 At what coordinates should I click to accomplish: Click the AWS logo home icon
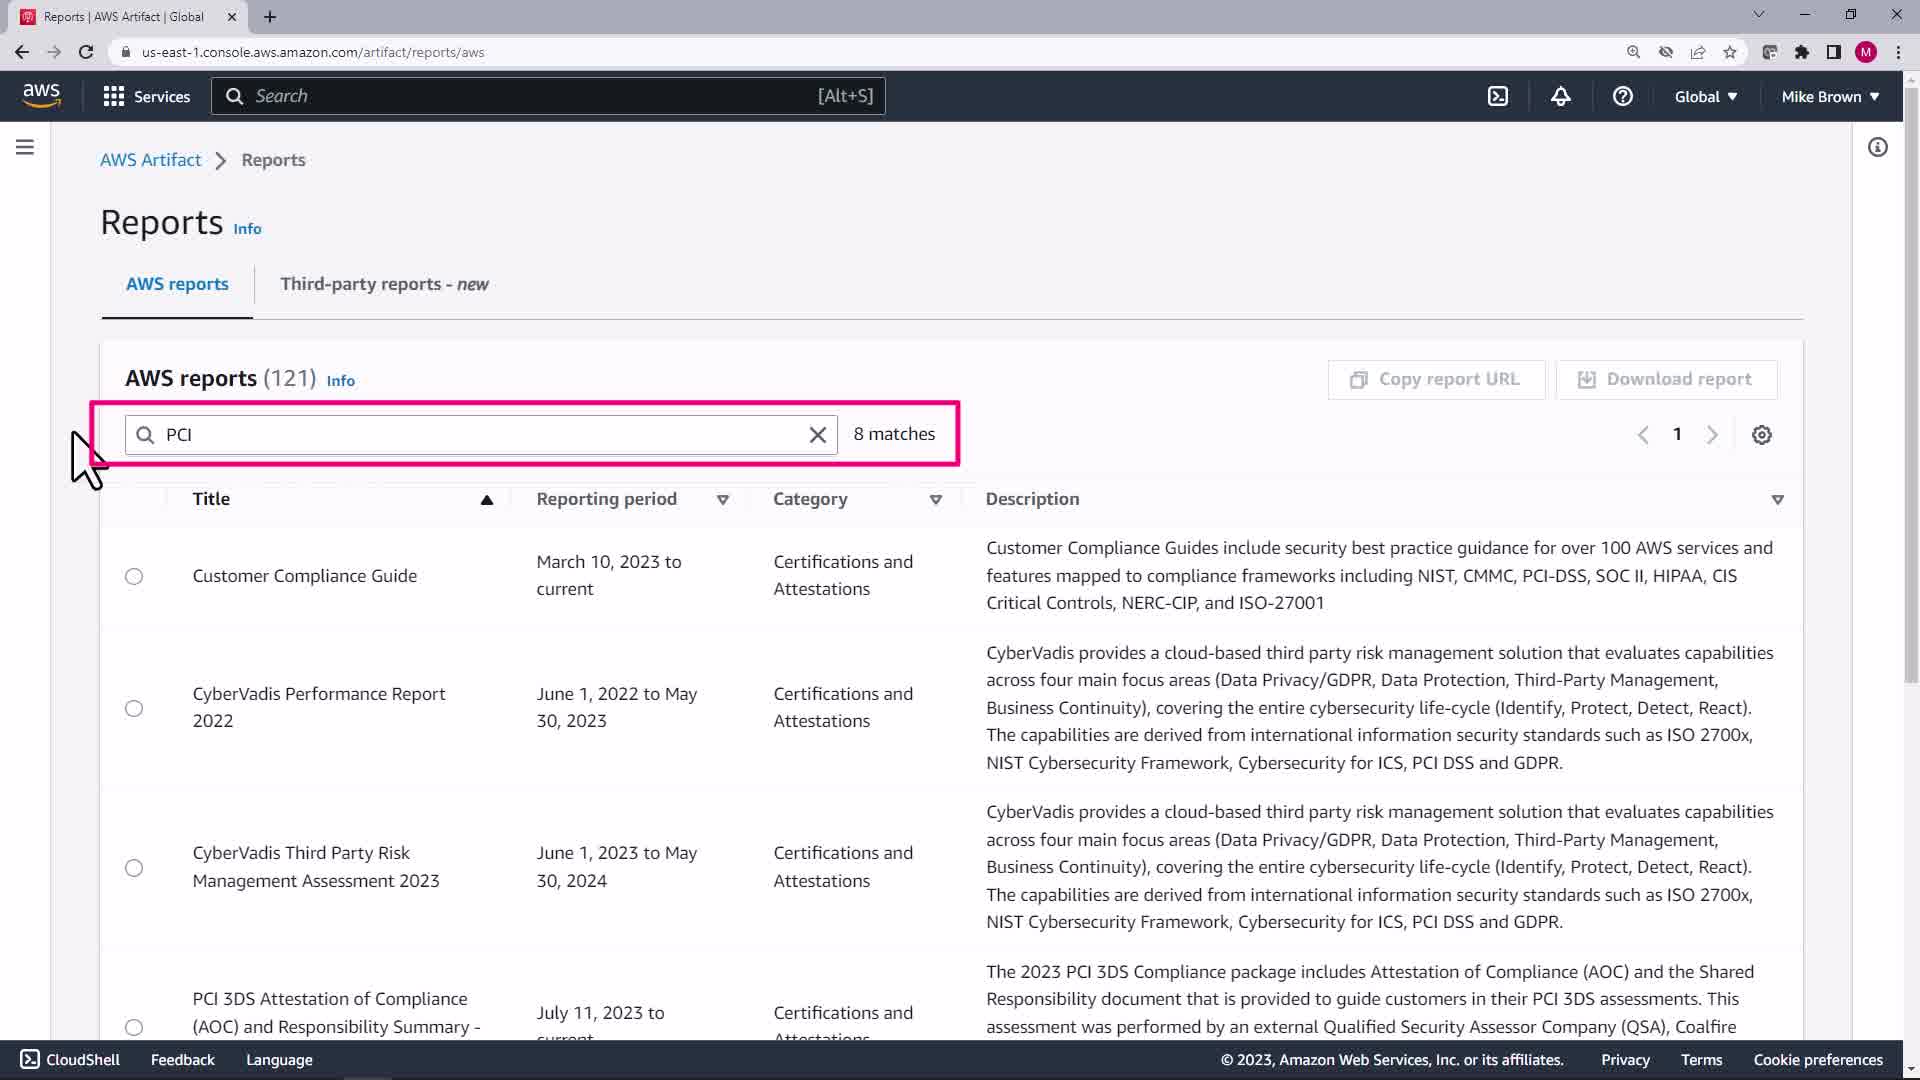click(x=41, y=96)
